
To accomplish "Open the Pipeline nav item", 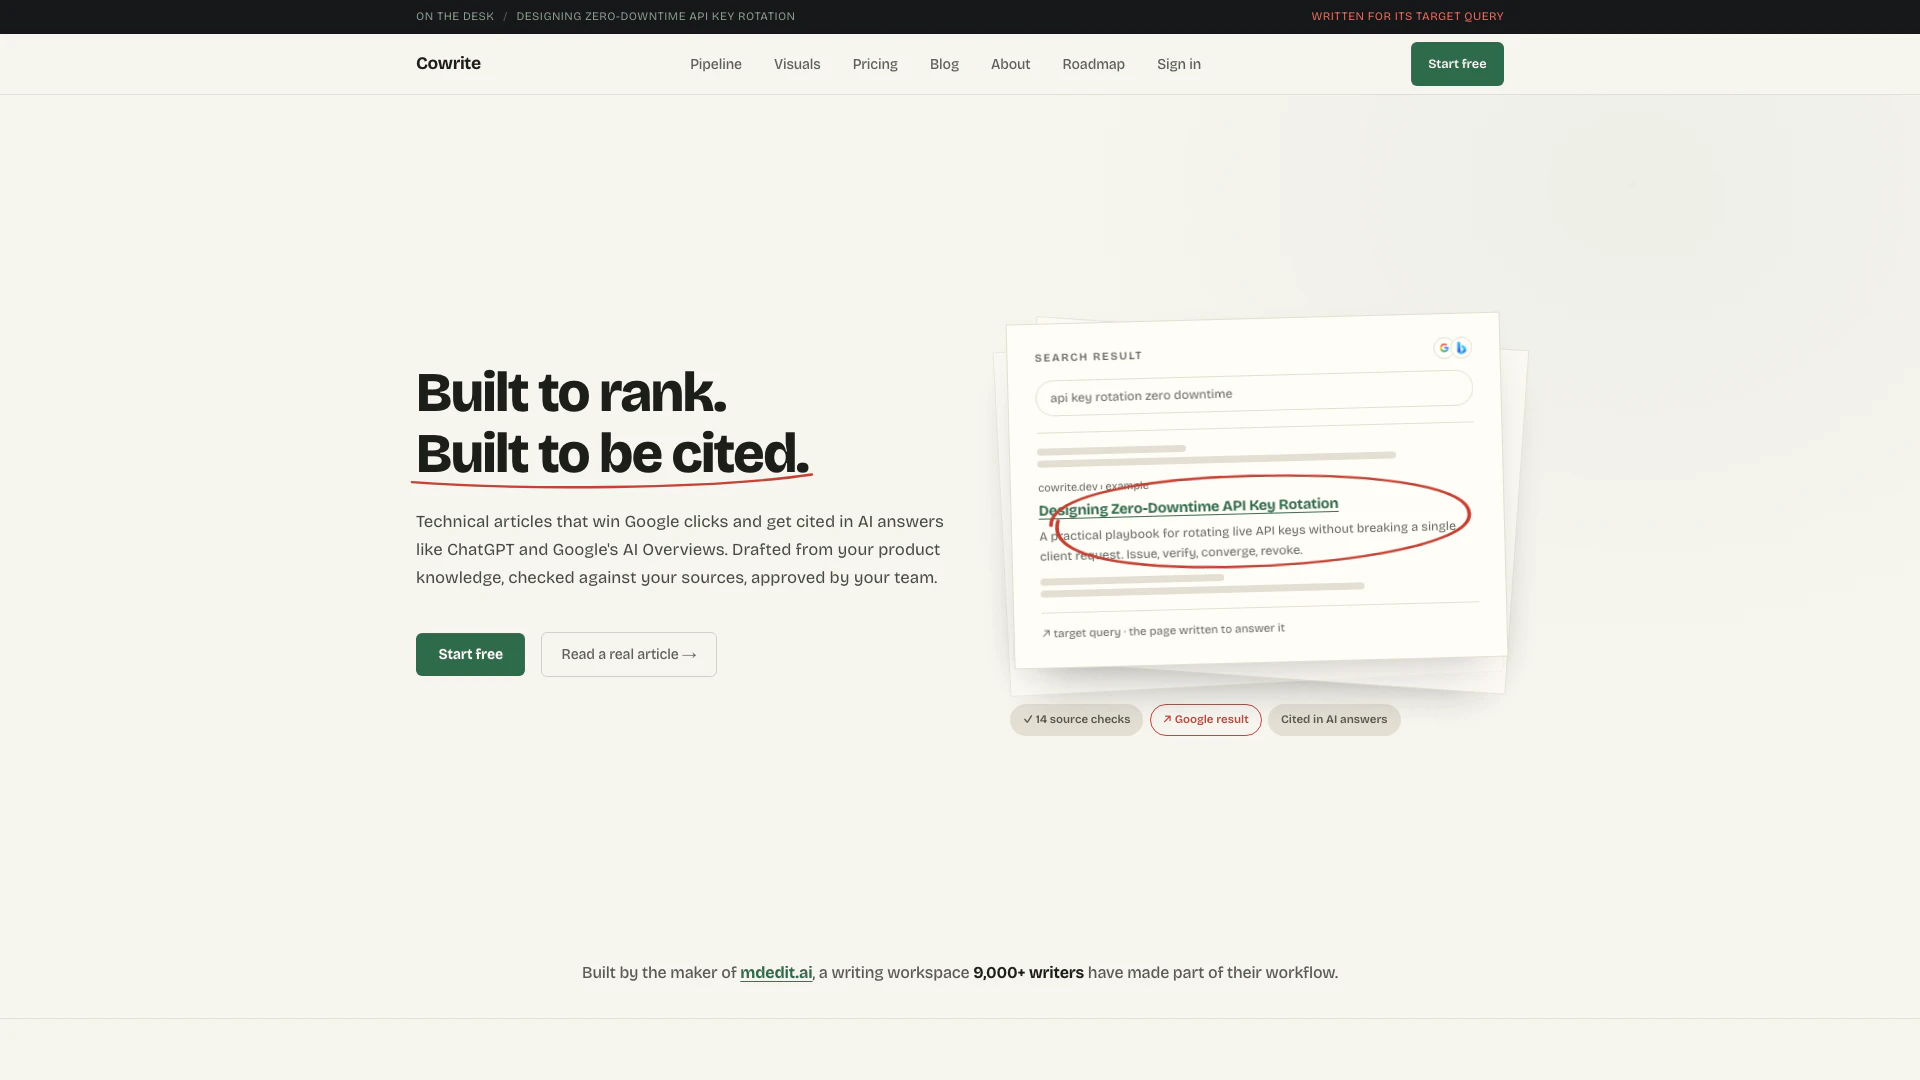I will (x=716, y=64).
